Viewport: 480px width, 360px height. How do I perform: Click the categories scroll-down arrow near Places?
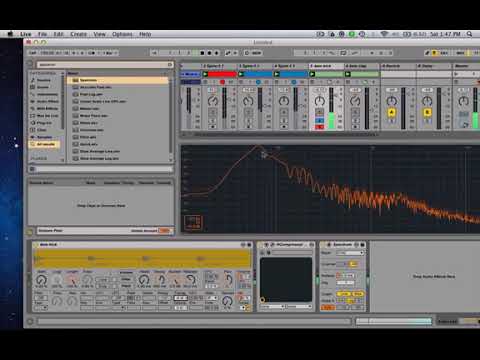coord(62,160)
